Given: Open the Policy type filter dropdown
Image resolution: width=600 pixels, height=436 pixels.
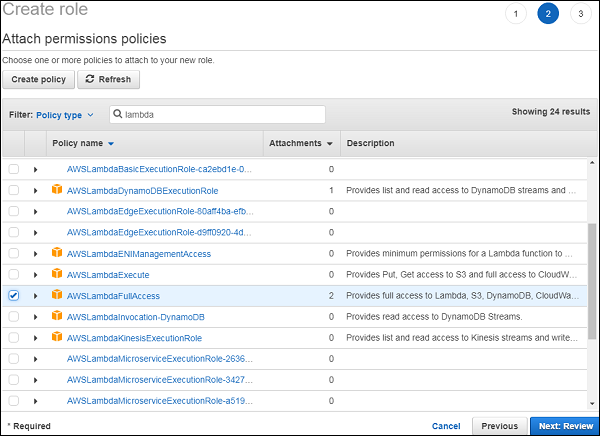Looking at the screenshot, I should click(65, 115).
